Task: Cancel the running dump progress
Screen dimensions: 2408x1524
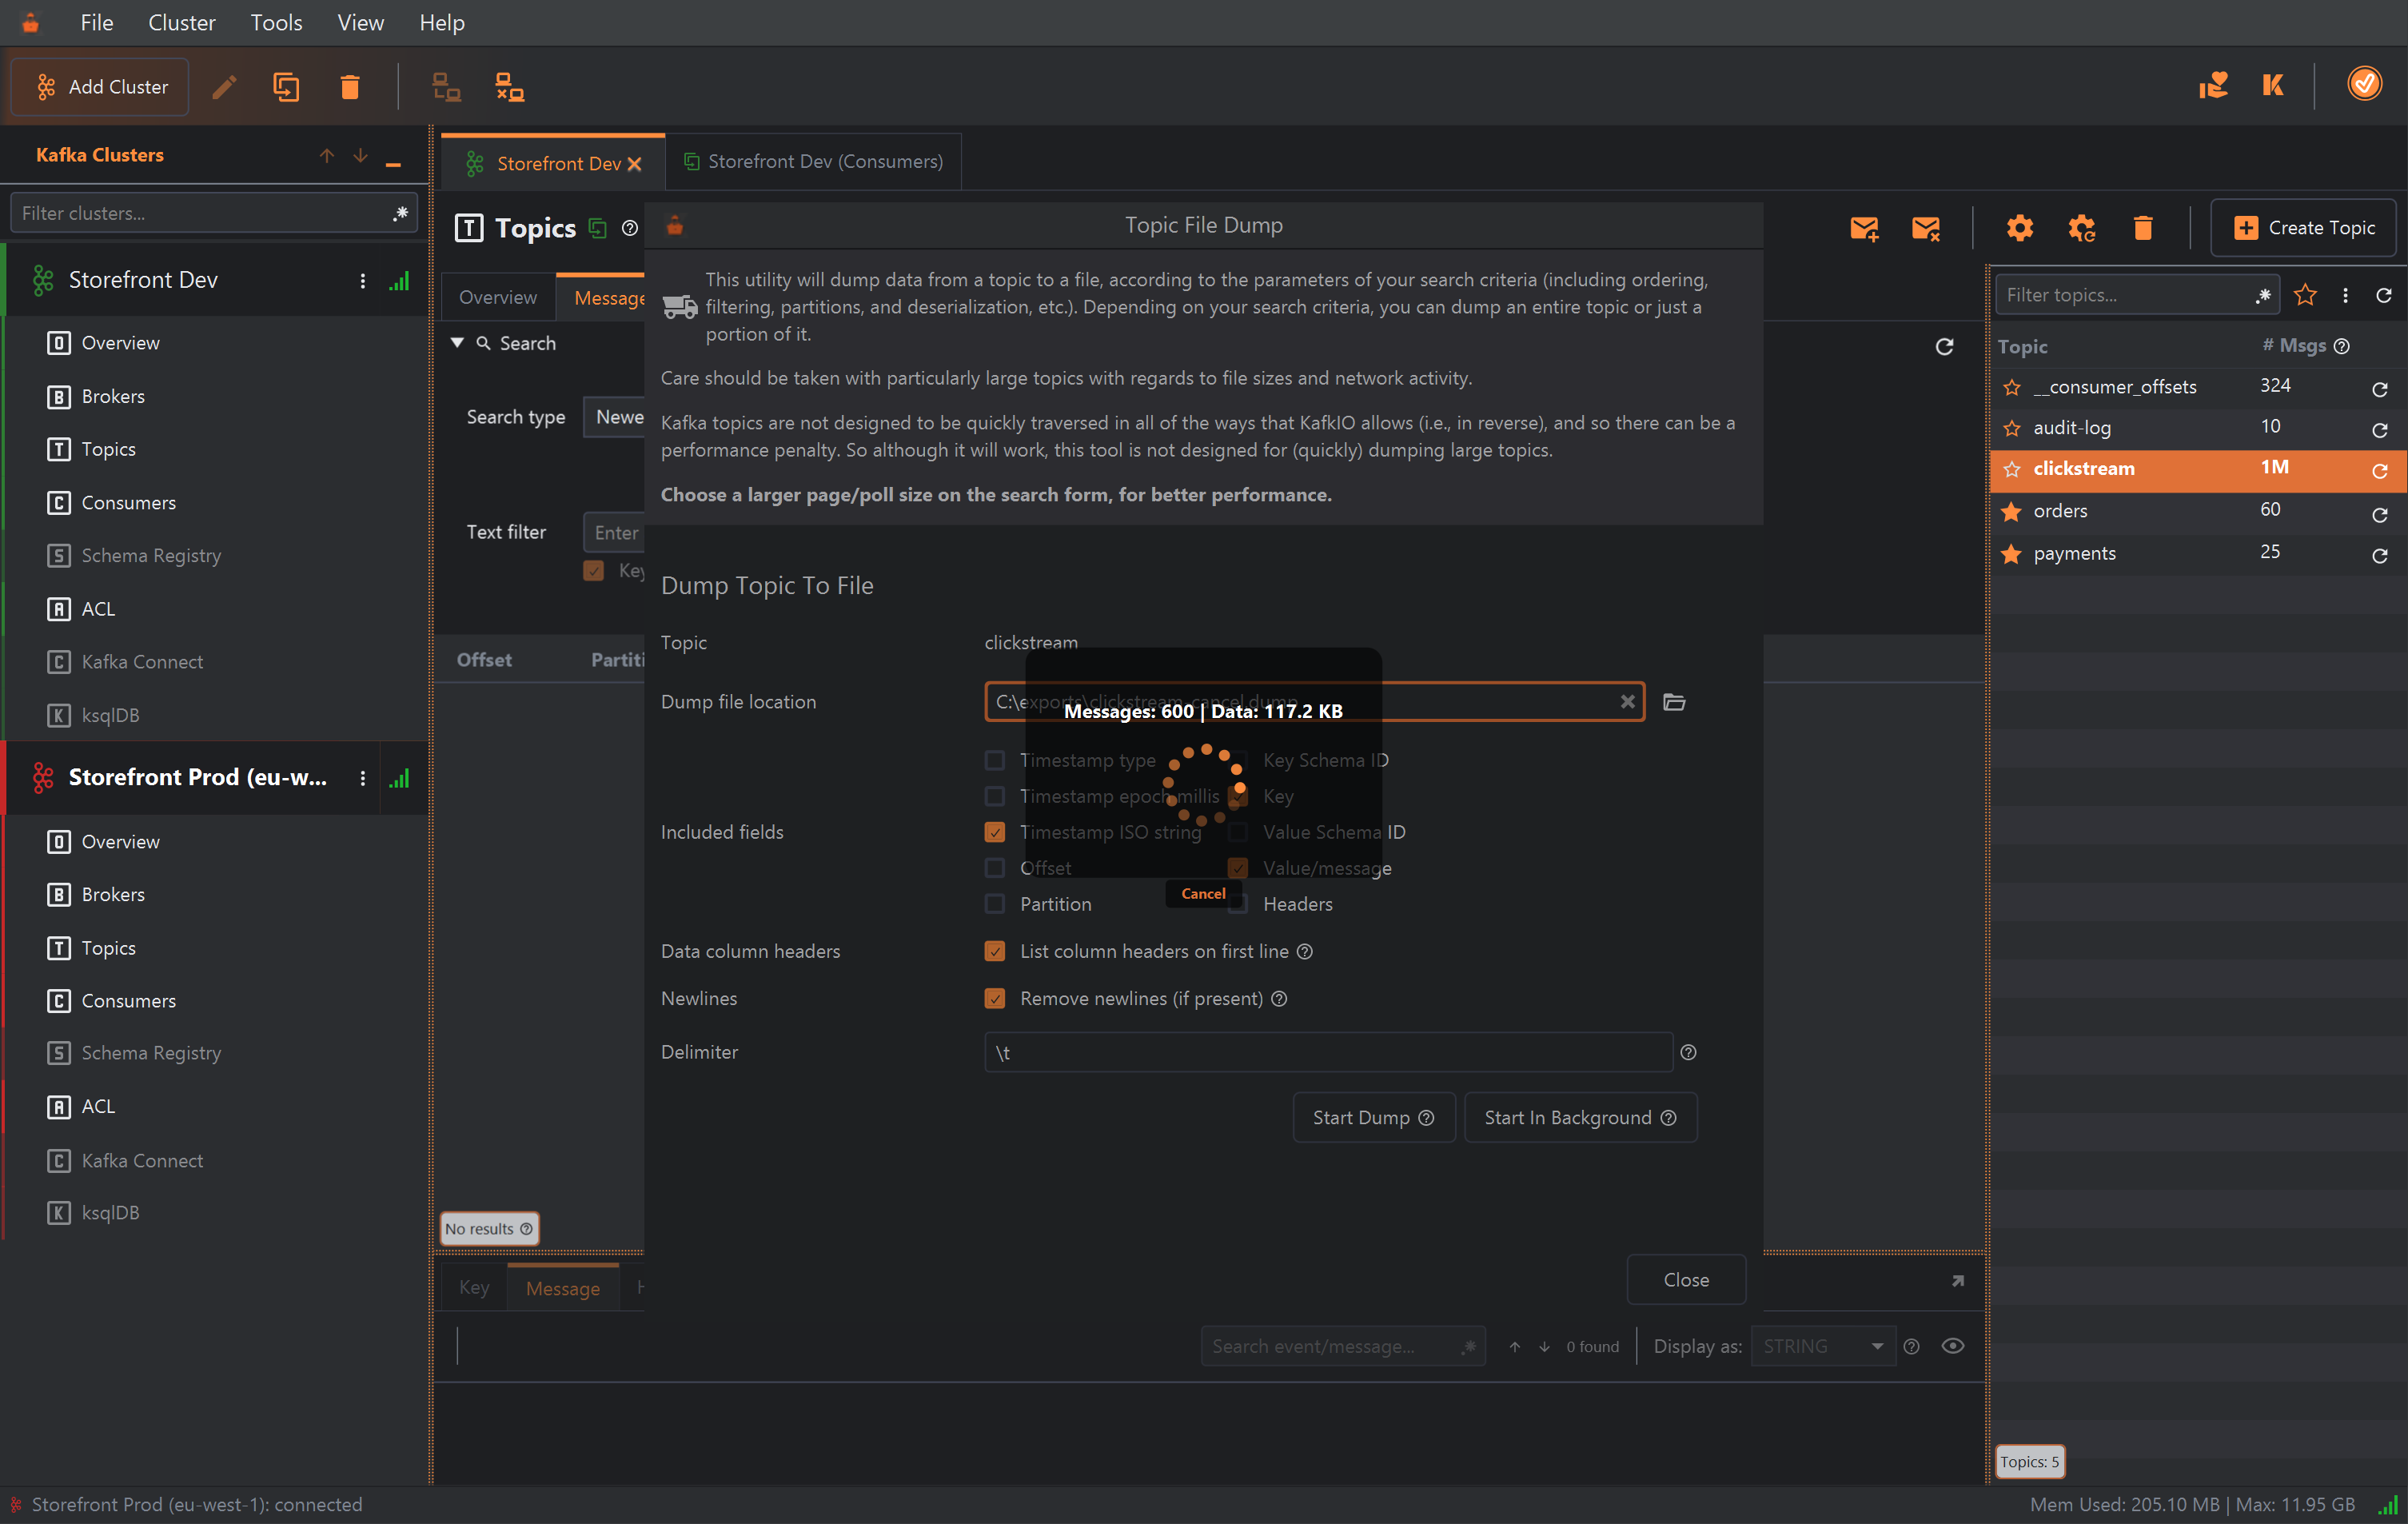Action: [1203, 893]
